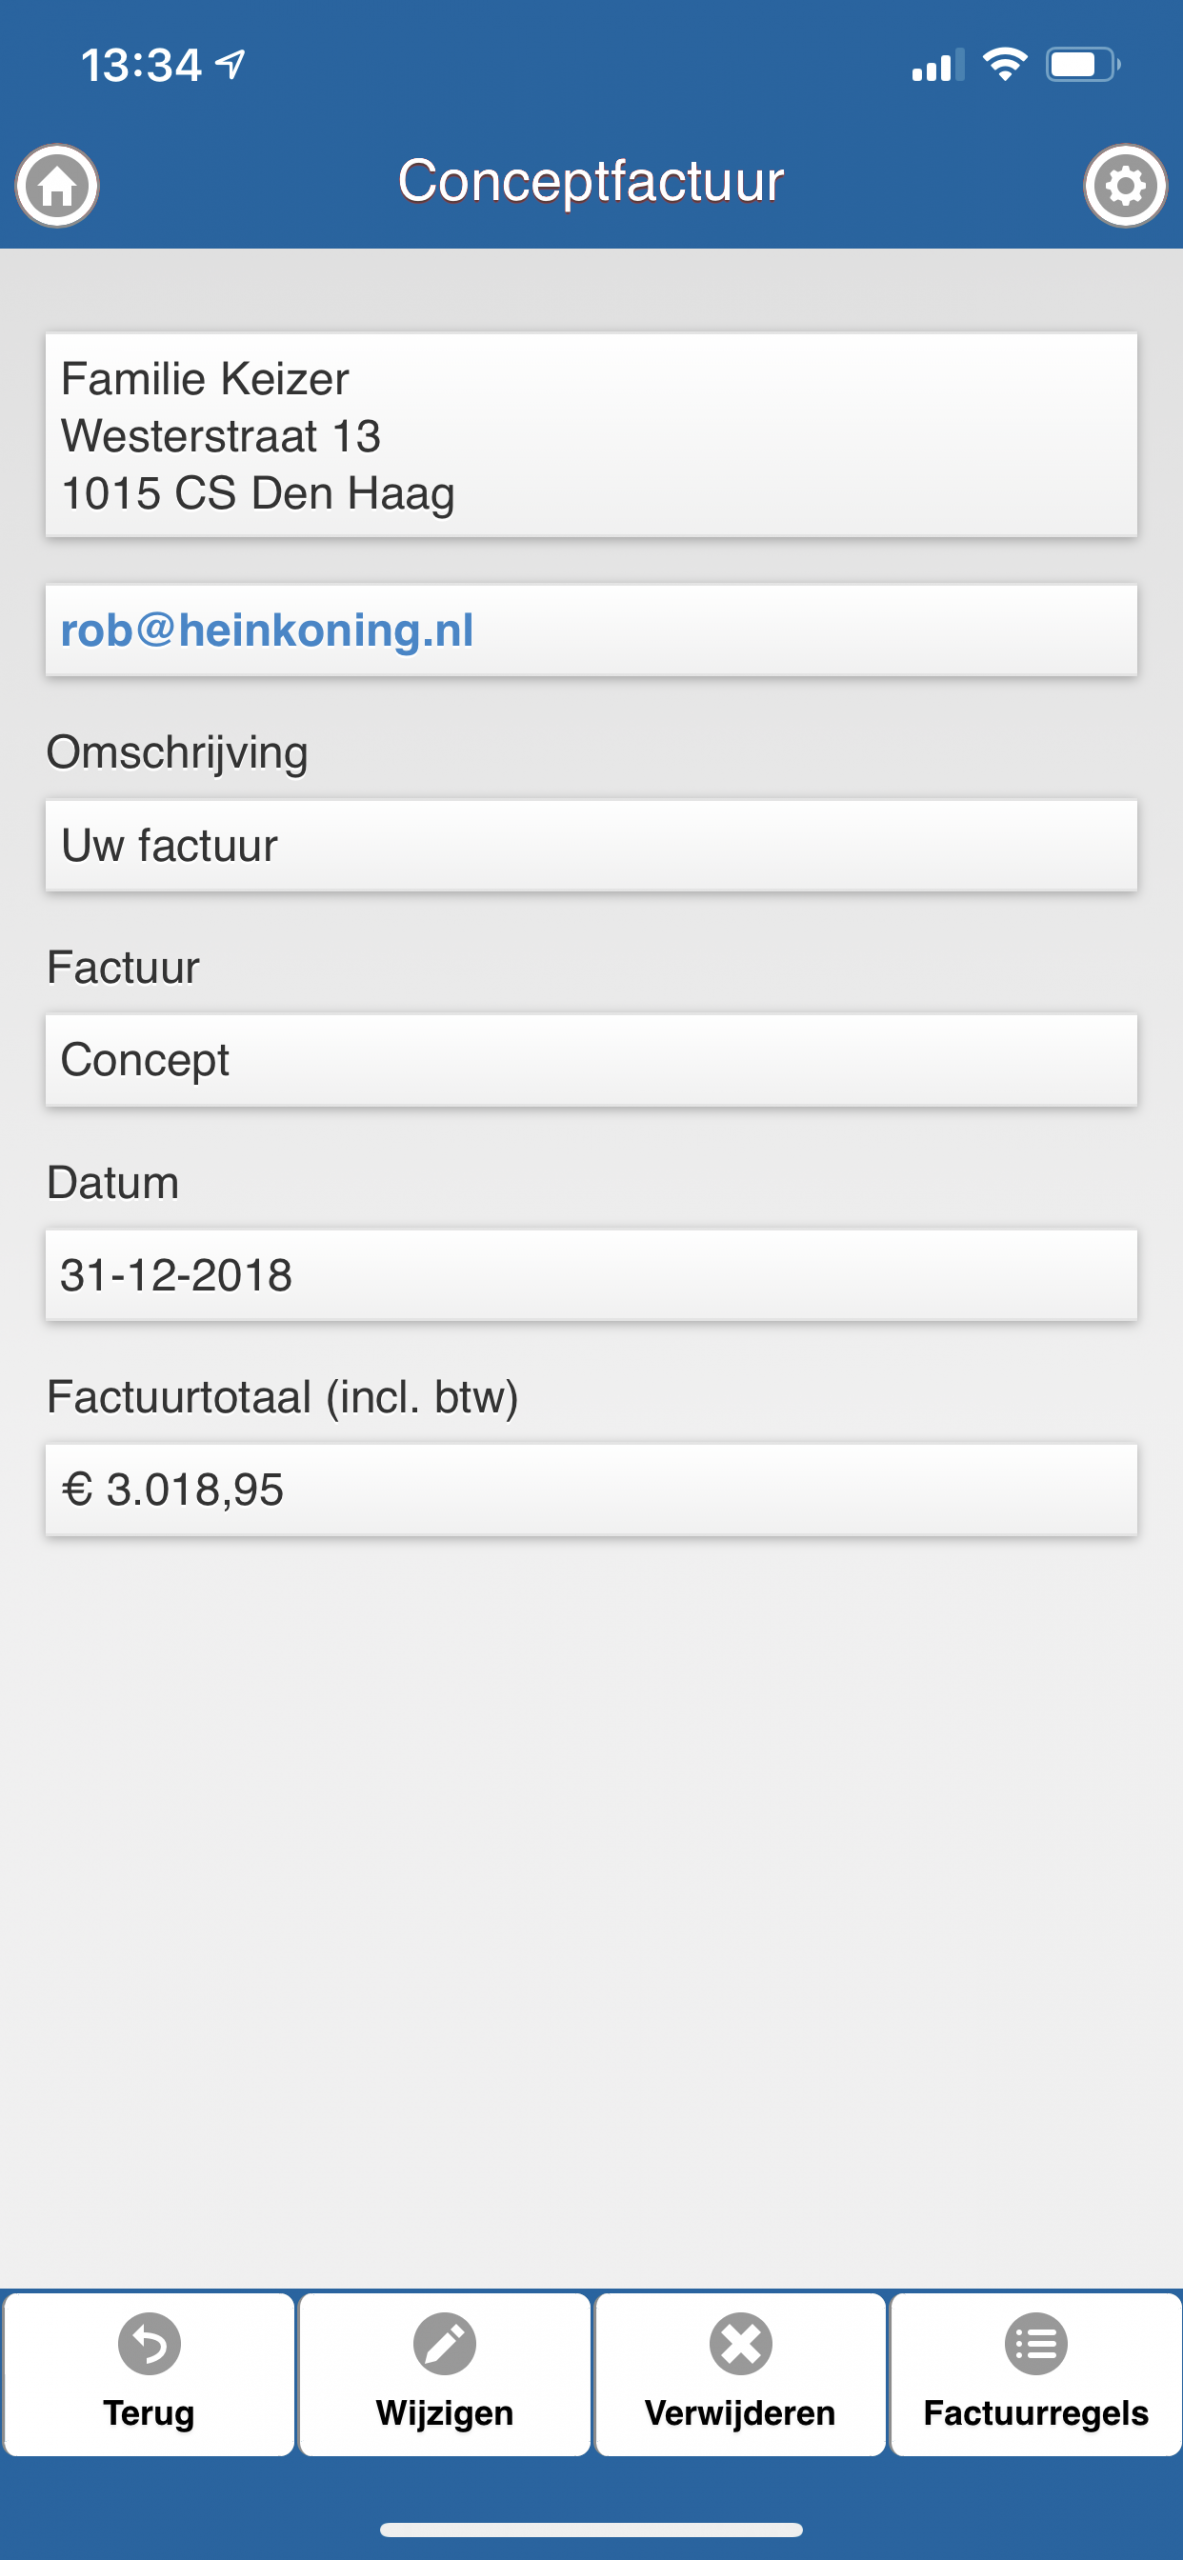1183x2560 pixels.
Task: Edit the invoice using Wijzigen
Action: [x=445, y=2373]
